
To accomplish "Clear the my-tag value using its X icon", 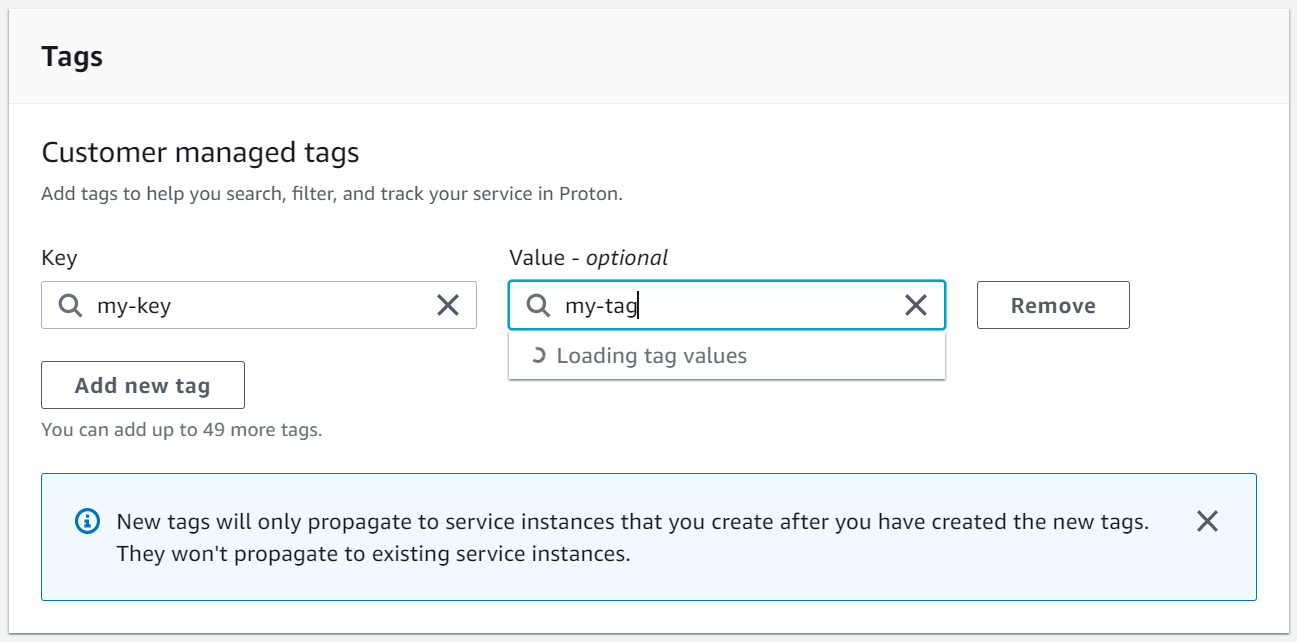I will [x=915, y=305].
